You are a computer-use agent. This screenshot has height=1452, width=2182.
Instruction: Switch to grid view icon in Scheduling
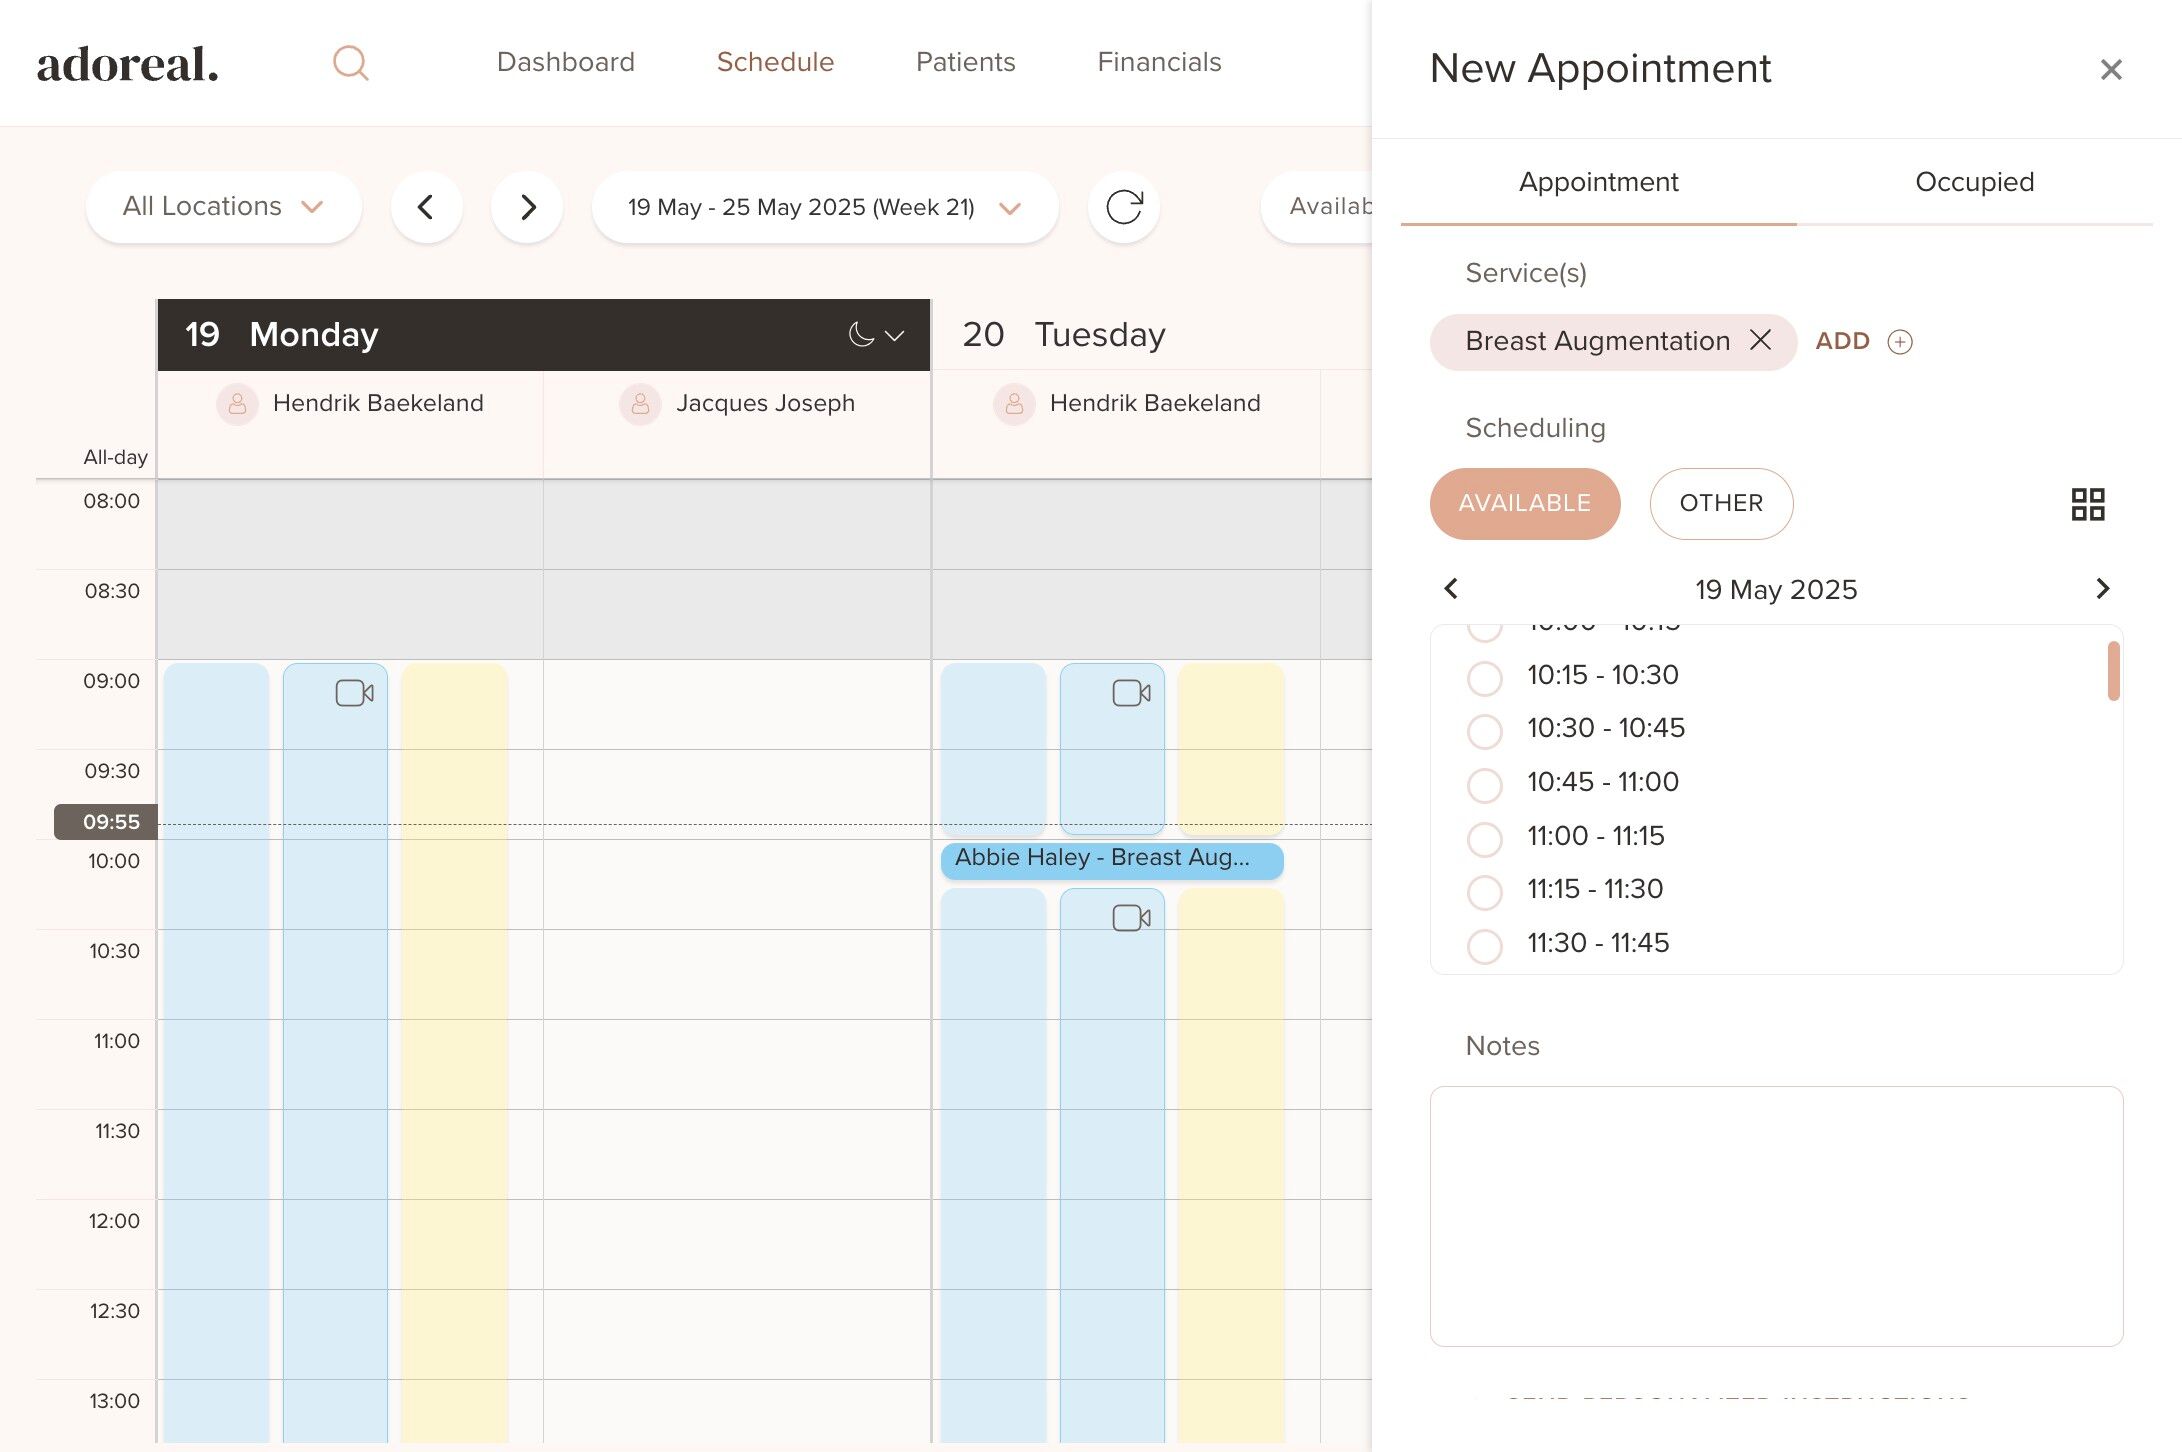(2087, 504)
